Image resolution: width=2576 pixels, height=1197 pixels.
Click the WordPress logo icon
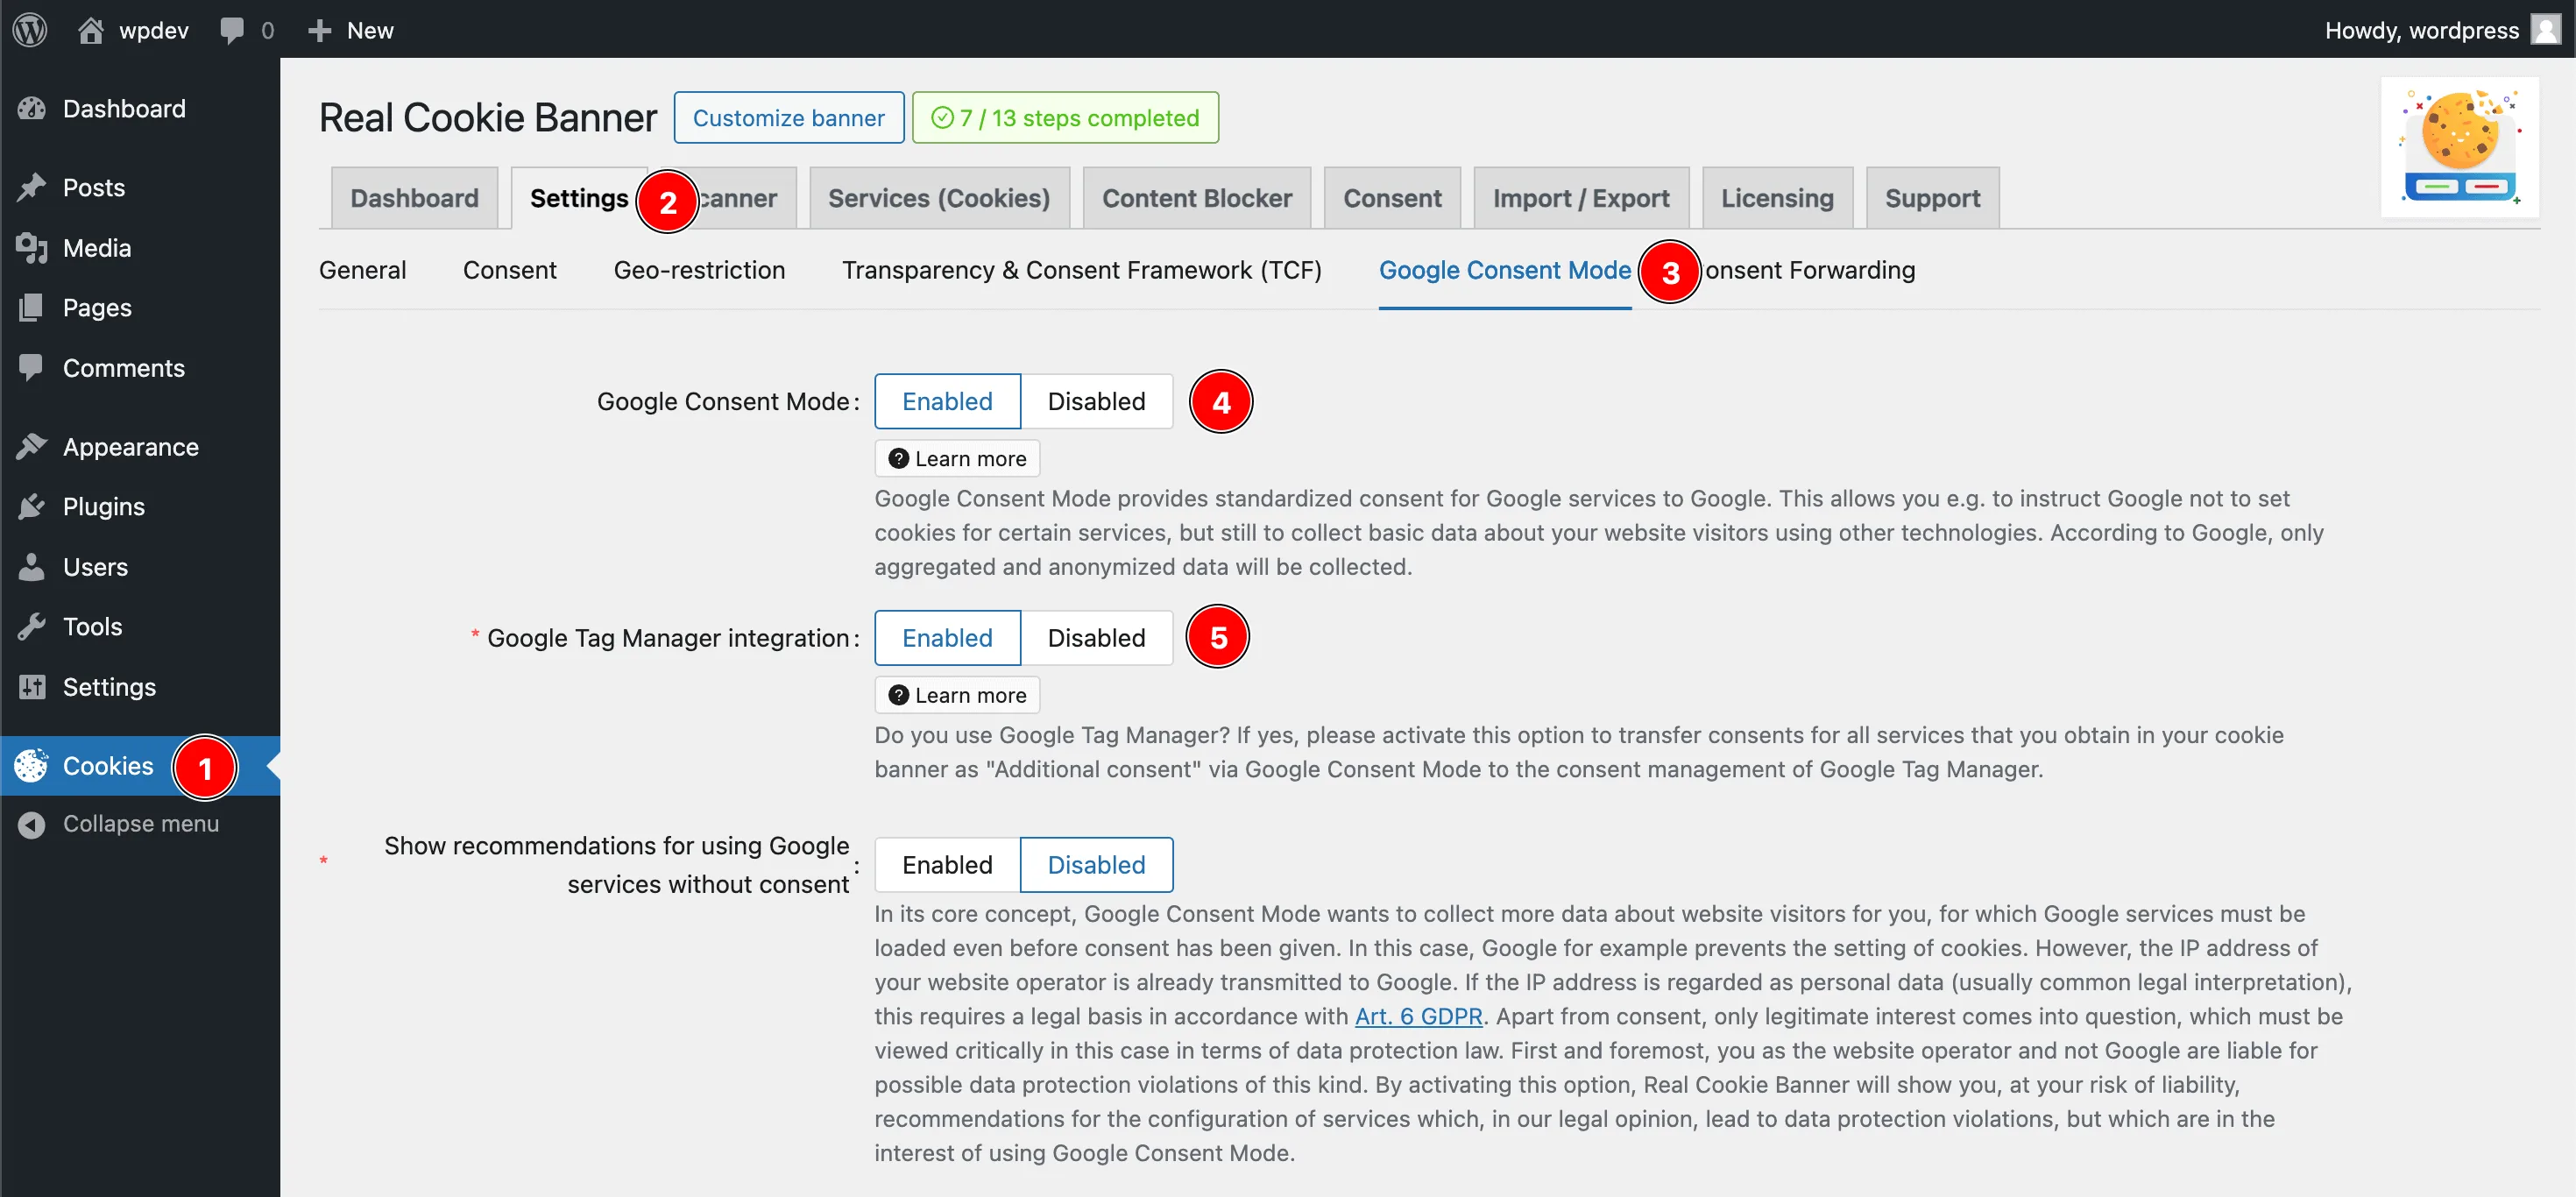click(x=30, y=29)
